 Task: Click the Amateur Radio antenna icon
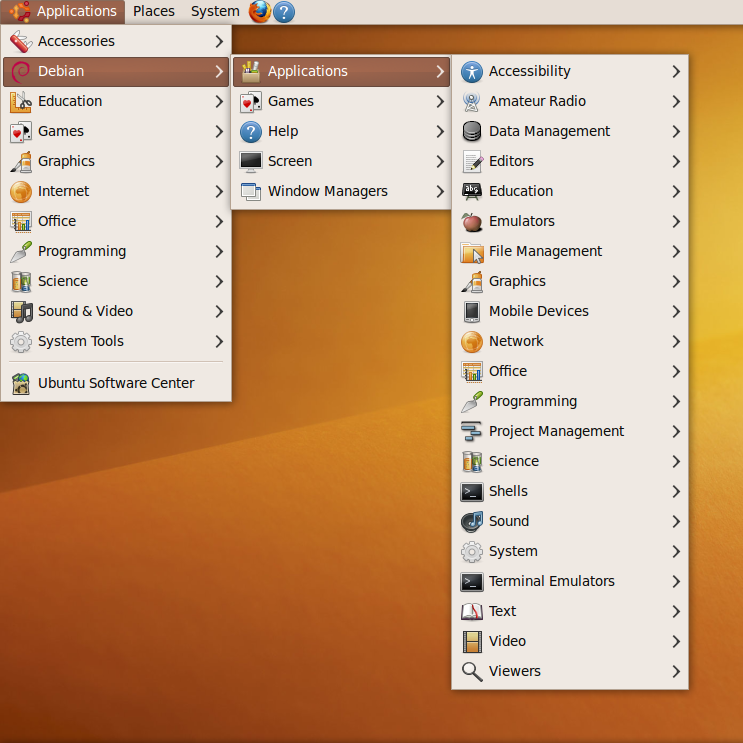(471, 101)
